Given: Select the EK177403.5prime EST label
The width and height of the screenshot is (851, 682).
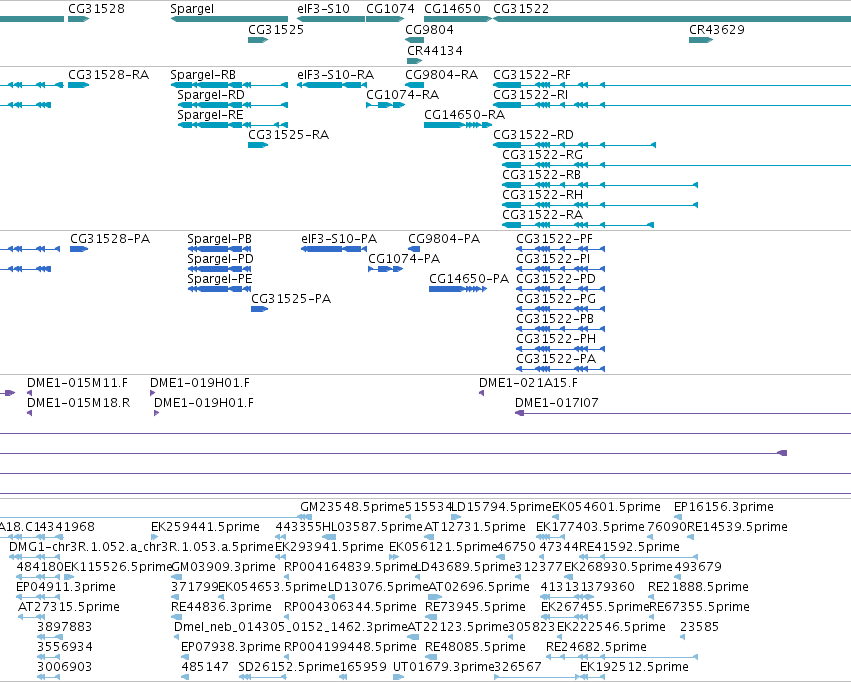Looking at the screenshot, I should [590, 527].
